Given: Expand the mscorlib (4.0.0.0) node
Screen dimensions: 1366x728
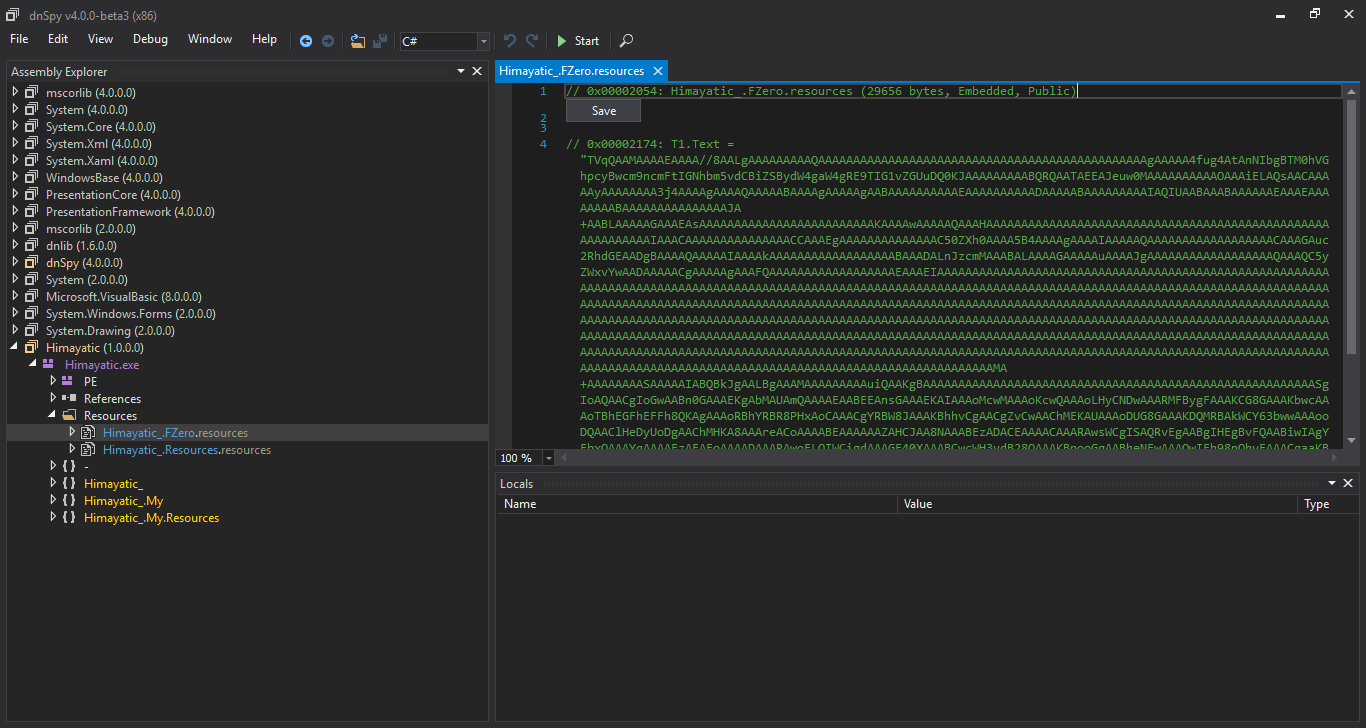Looking at the screenshot, I should click(x=15, y=93).
